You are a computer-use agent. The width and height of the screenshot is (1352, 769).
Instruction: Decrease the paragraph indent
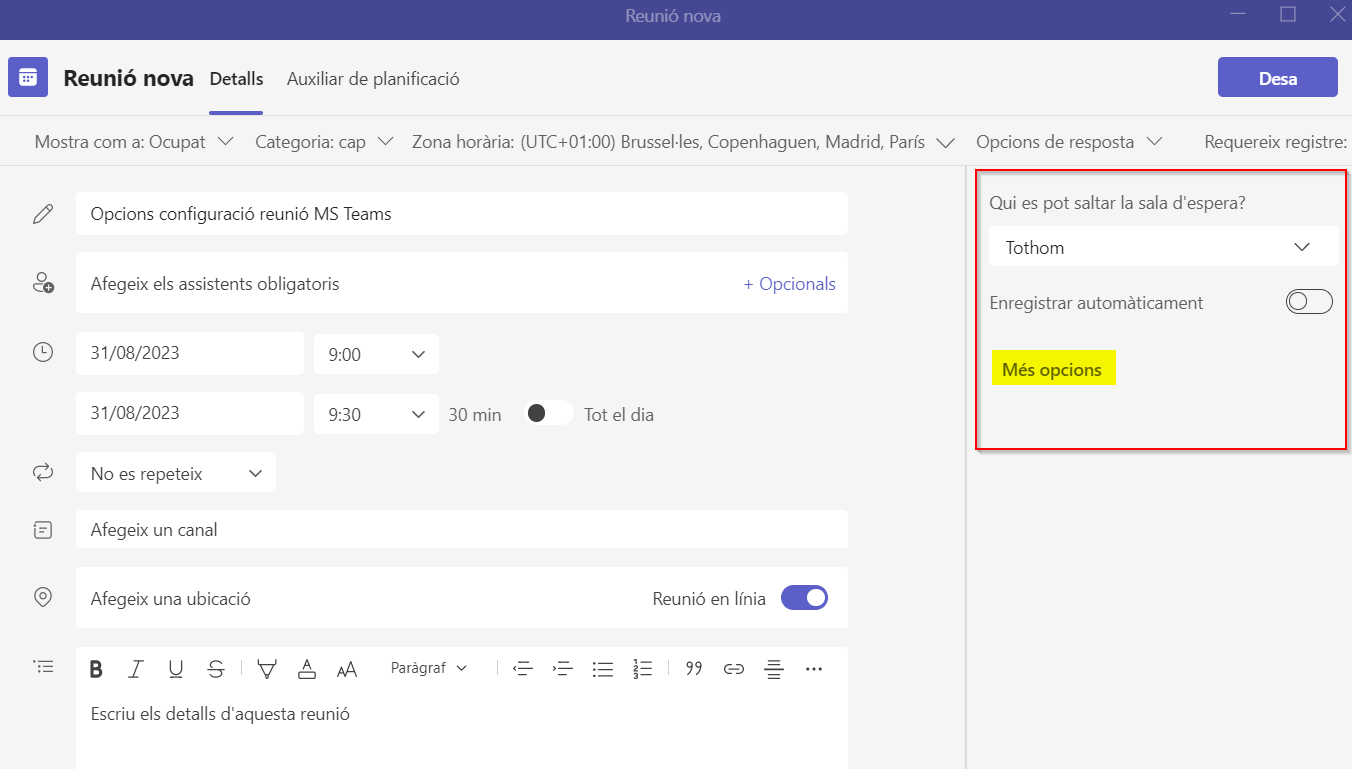[522, 669]
